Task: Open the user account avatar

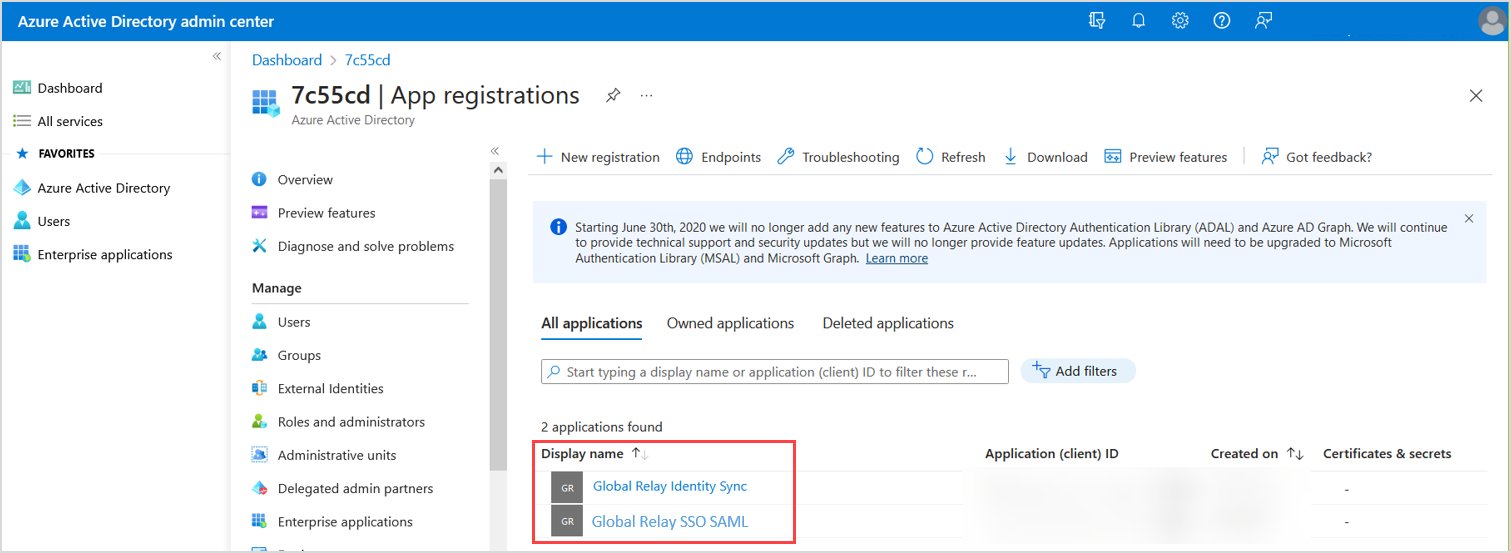Action: tap(1491, 21)
